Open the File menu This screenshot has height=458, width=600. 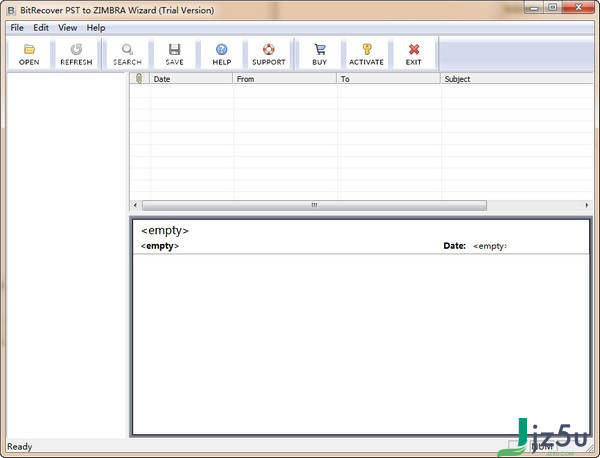pos(17,28)
